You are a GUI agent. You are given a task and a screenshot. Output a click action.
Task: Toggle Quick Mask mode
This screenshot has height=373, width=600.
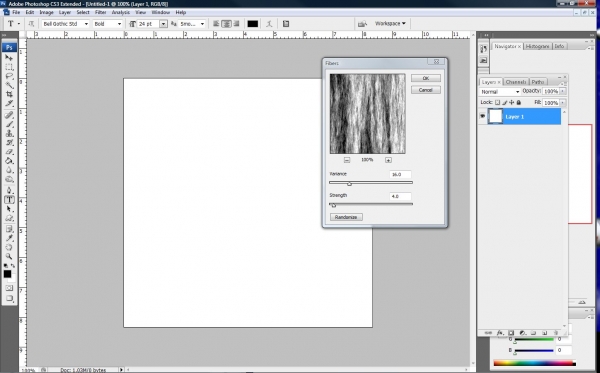tap(9, 288)
